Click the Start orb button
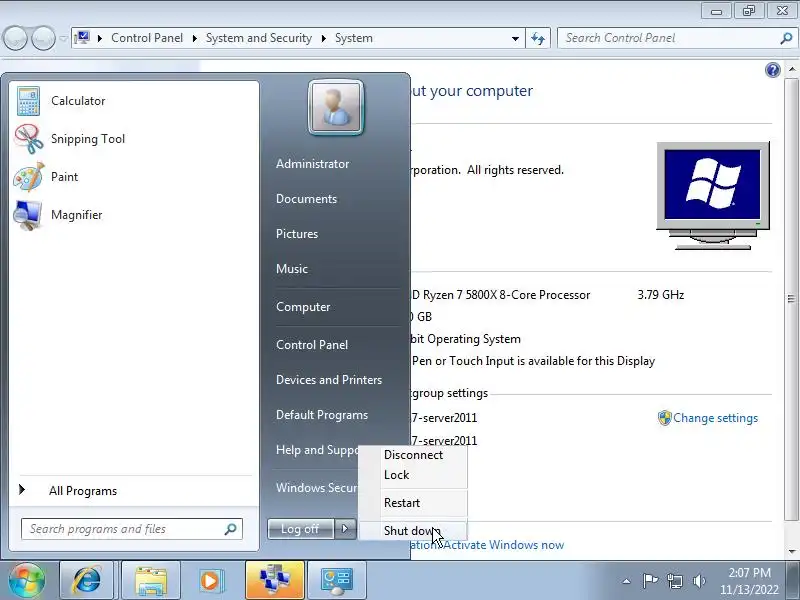This screenshot has height=600, width=800. pyautogui.click(x=27, y=581)
